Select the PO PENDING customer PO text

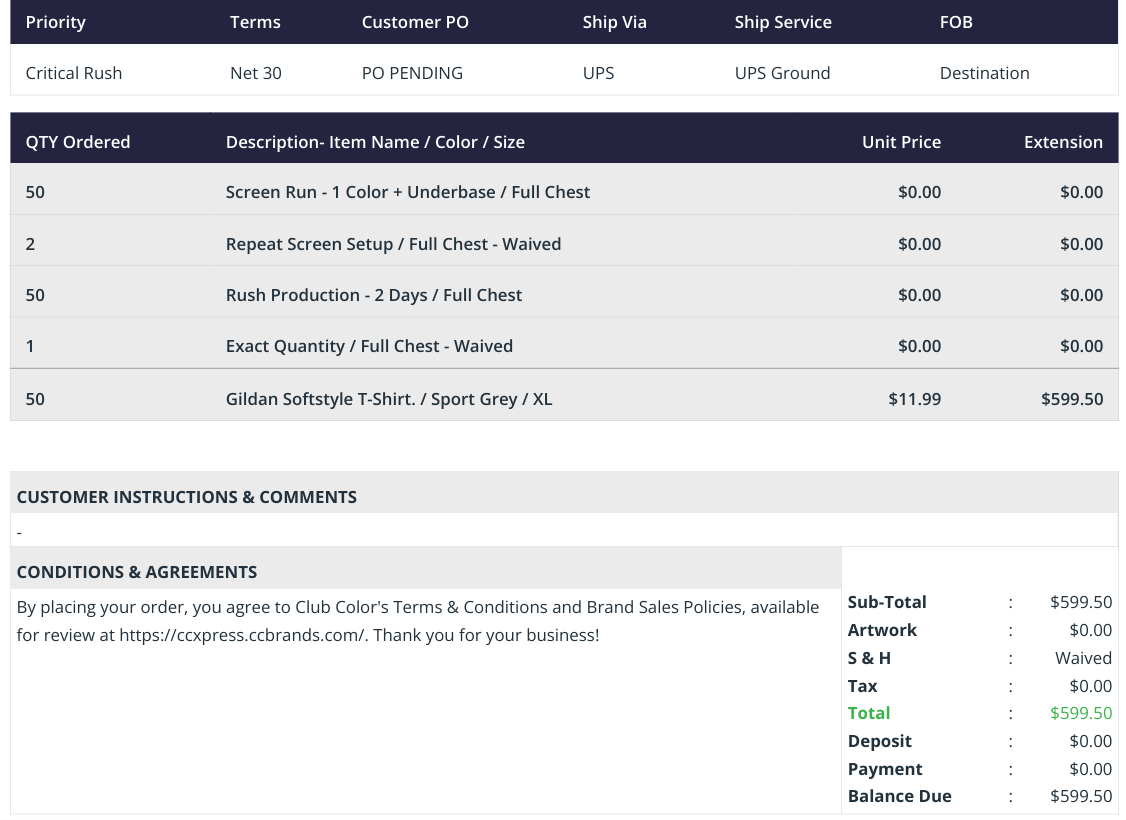pos(412,73)
